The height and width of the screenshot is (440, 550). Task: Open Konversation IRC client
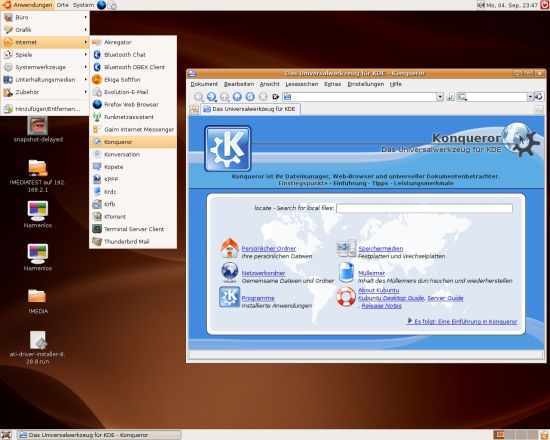pyautogui.click(x=133, y=154)
